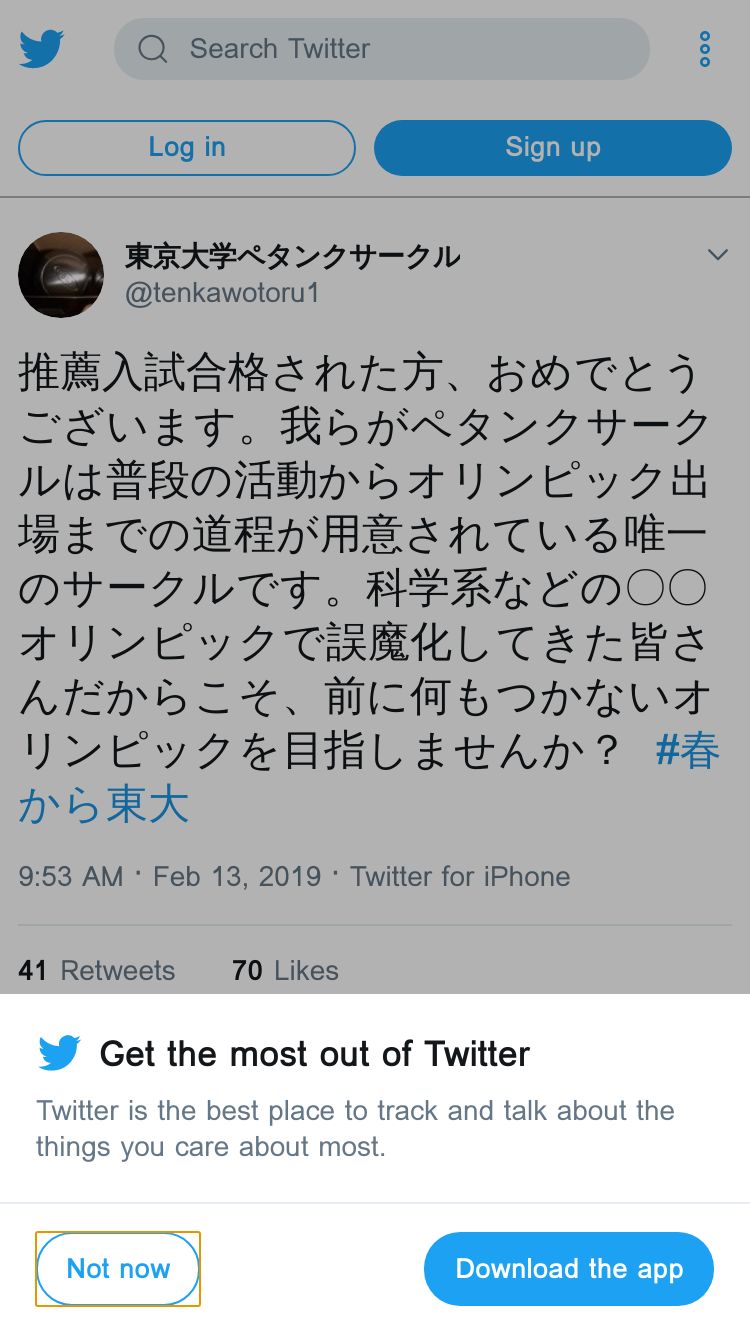Tap the Download the app button

[x=569, y=1269]
